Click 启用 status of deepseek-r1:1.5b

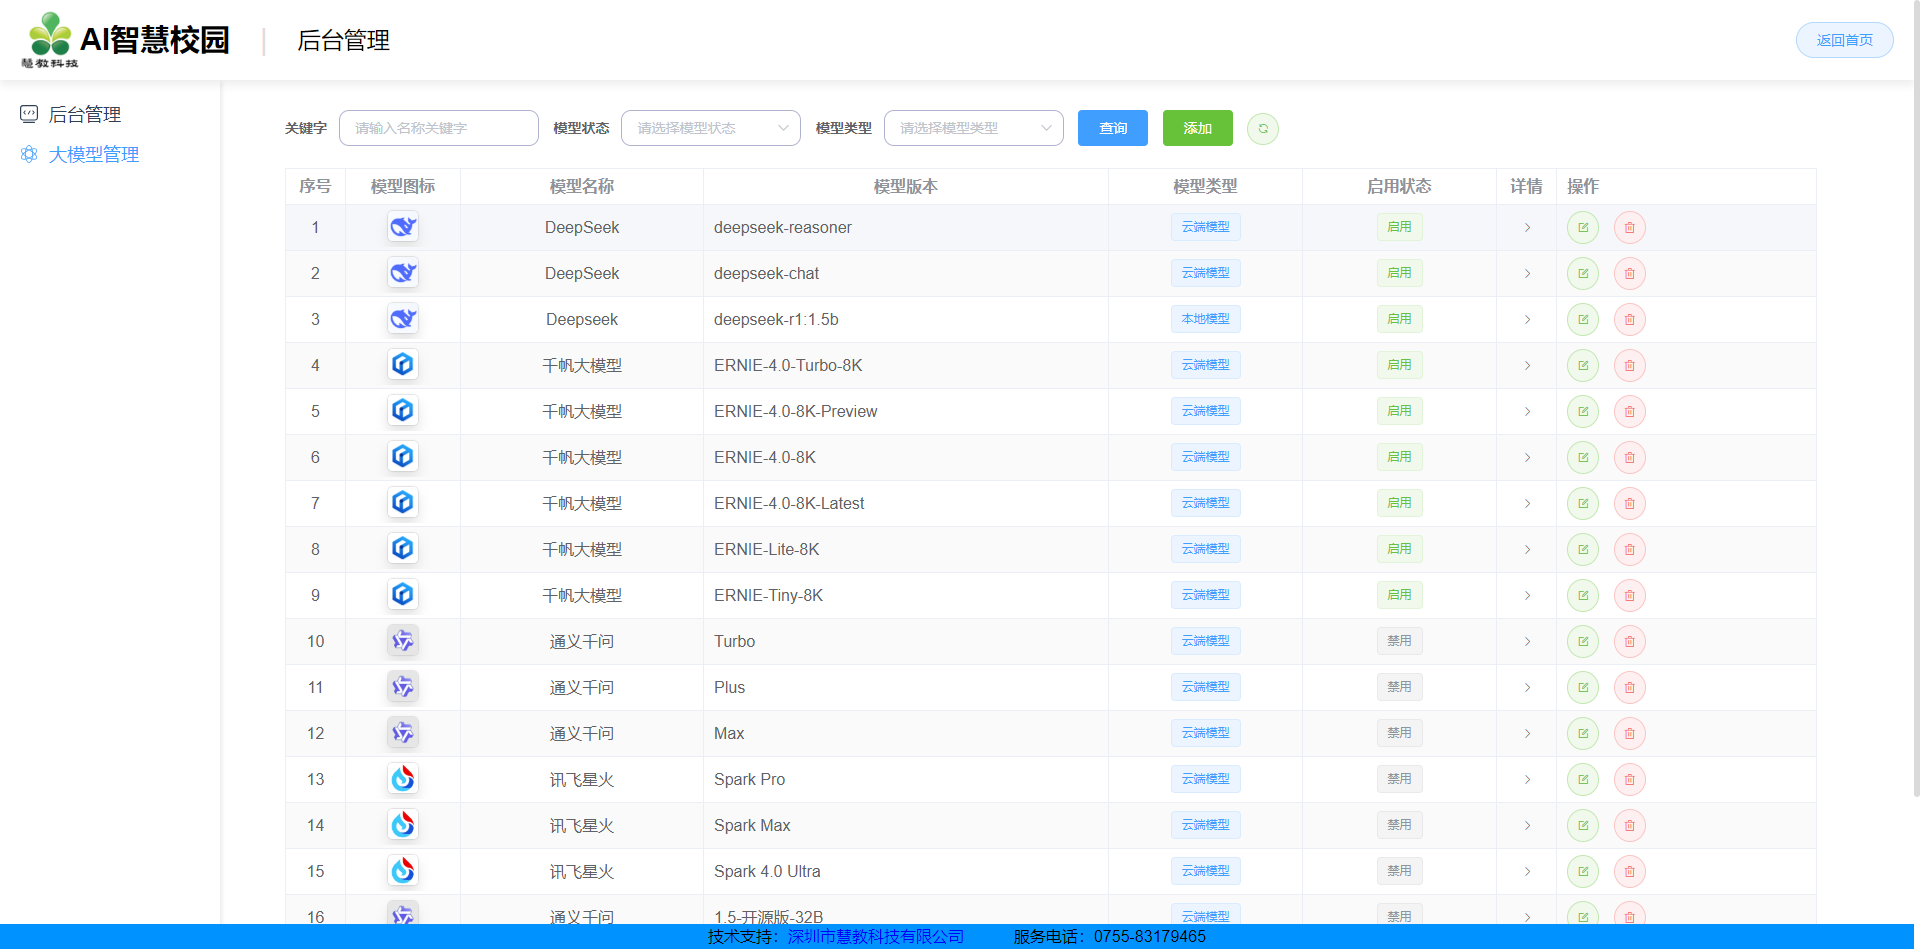[1399, 319]
